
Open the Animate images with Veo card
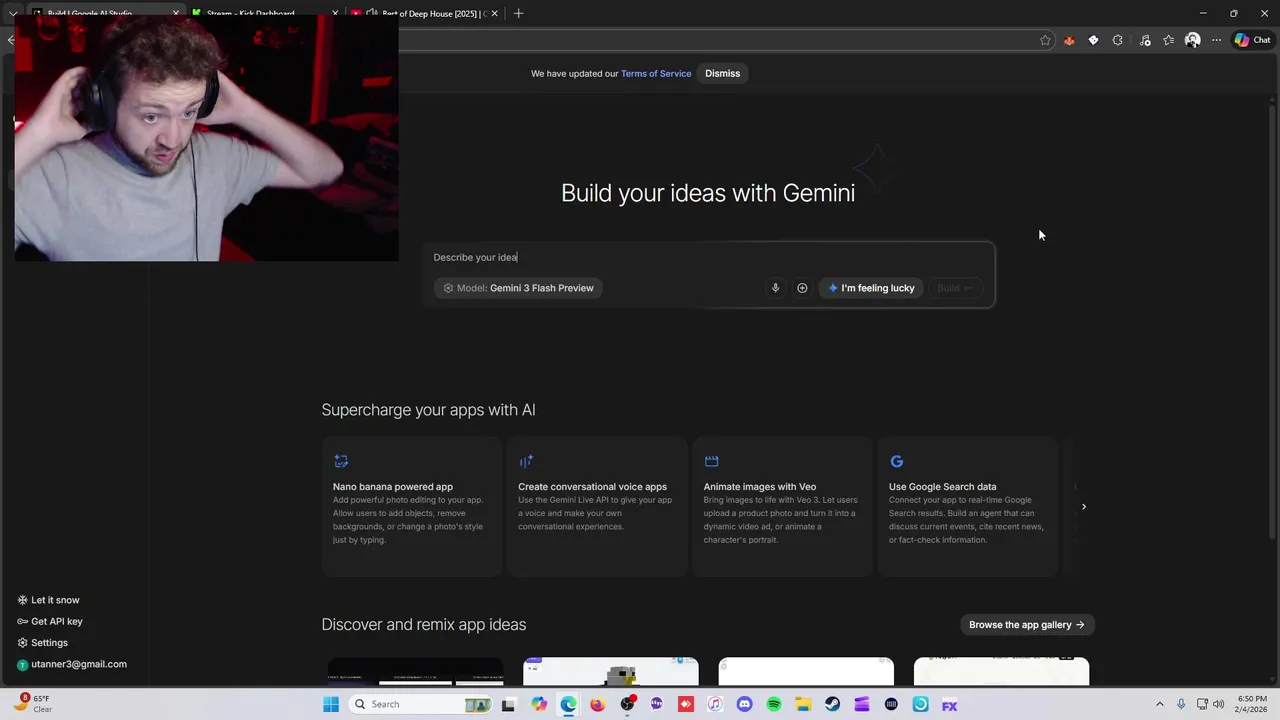[782, 506]
